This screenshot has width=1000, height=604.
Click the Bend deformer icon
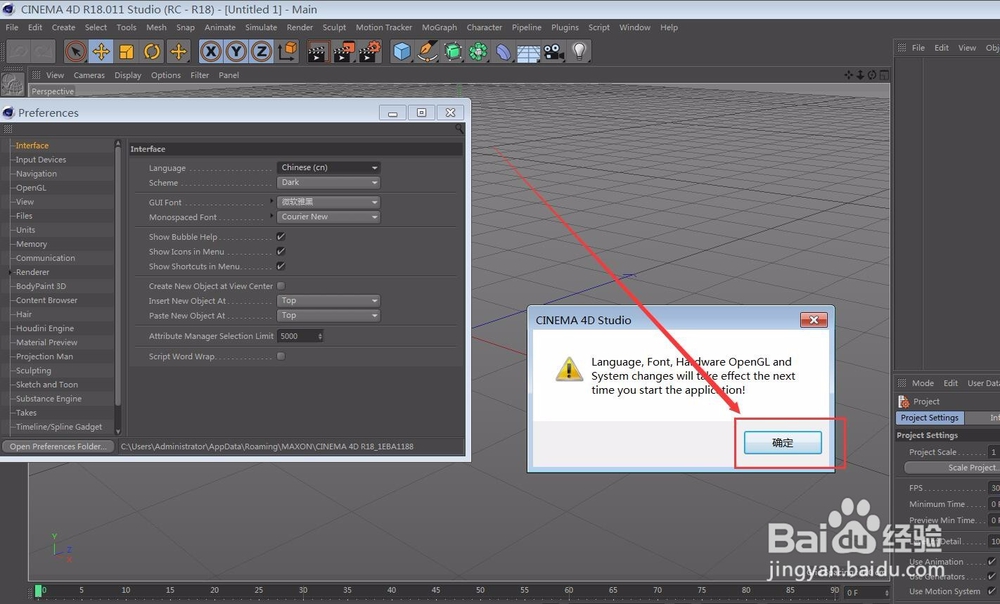[503, 52]
